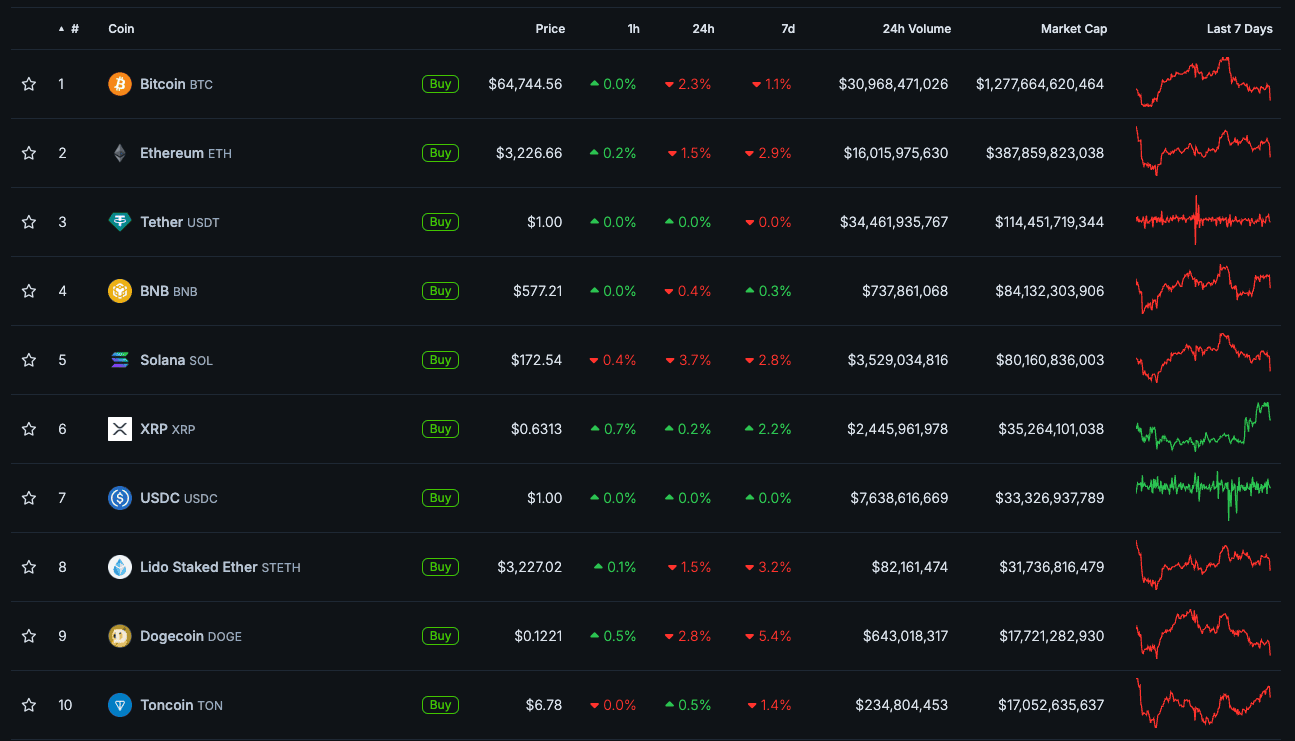Click Buy in the Tether row

click(440, 222)
